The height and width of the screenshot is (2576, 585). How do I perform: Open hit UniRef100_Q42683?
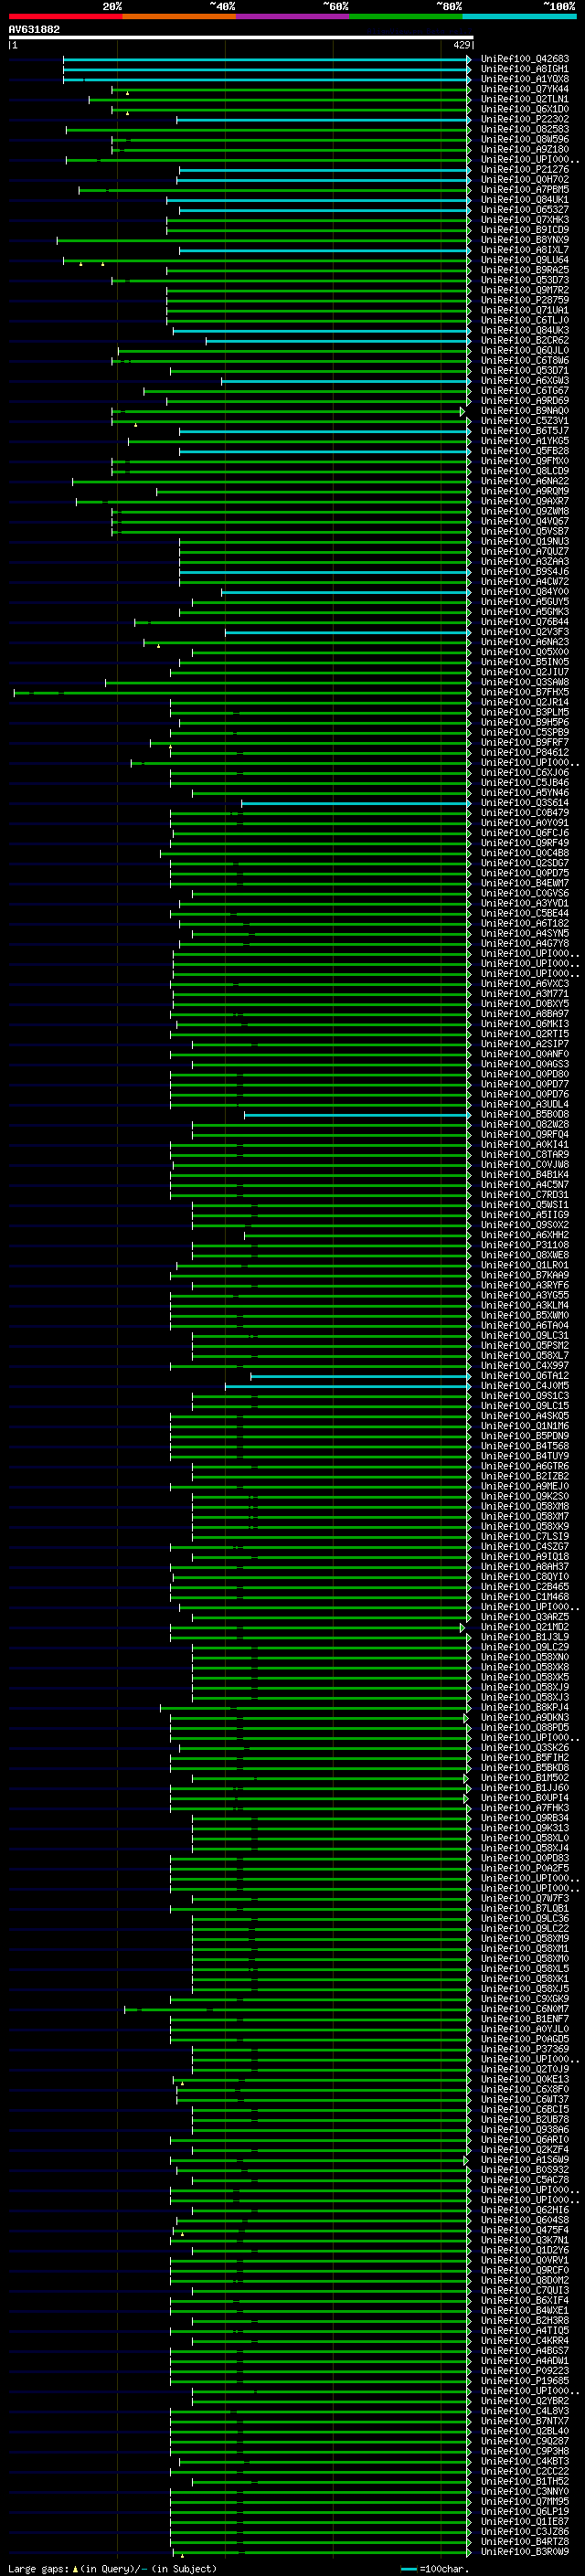(525, 59)
